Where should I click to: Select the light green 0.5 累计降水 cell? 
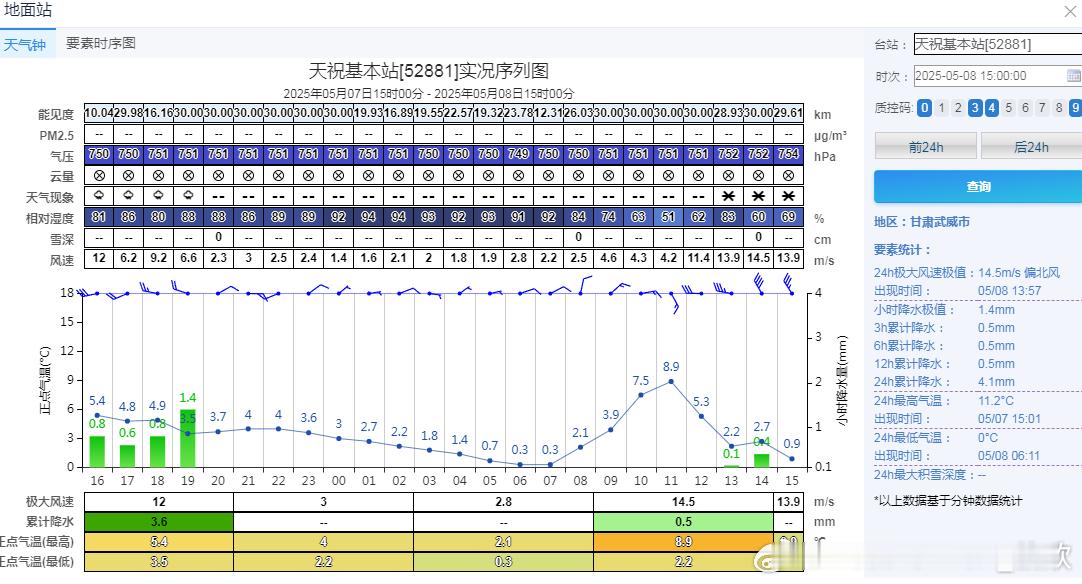pos(683,522)
